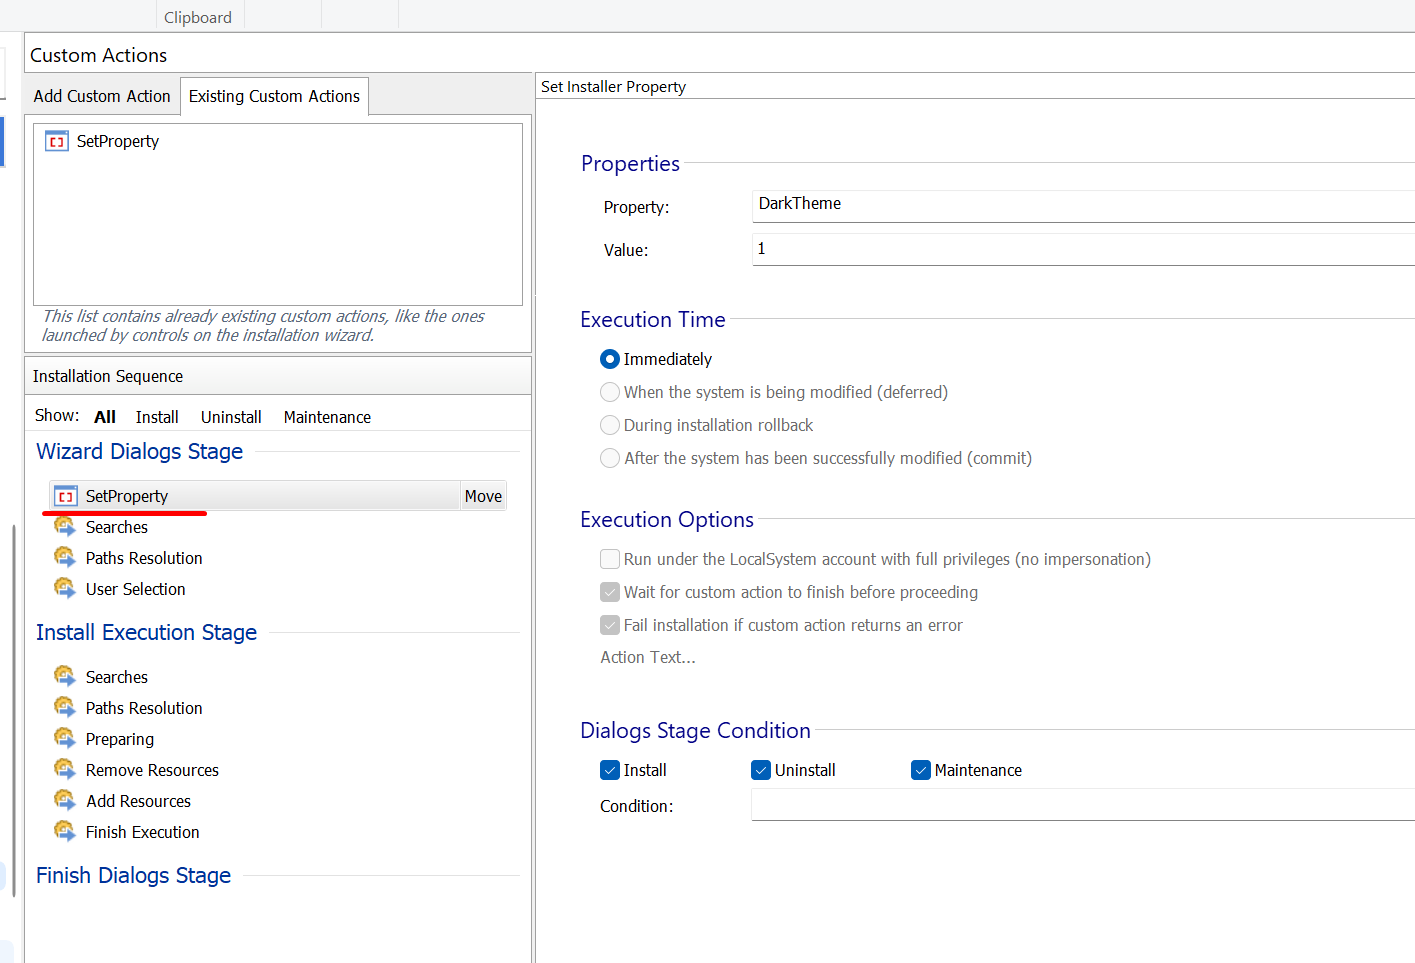This screenshot has width=1415, height=963.
Task: Select the Immediately execution time option
Action: click(610, 359)
